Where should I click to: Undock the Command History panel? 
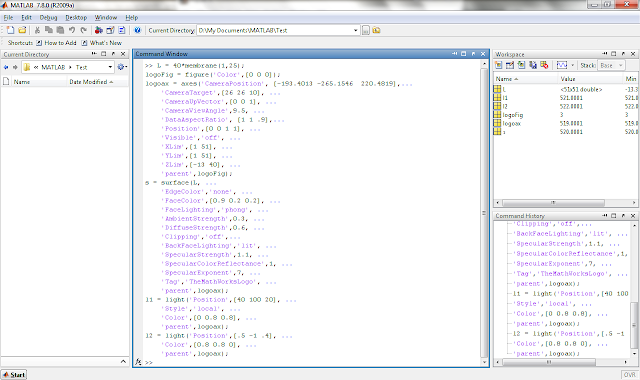[623, 216]
